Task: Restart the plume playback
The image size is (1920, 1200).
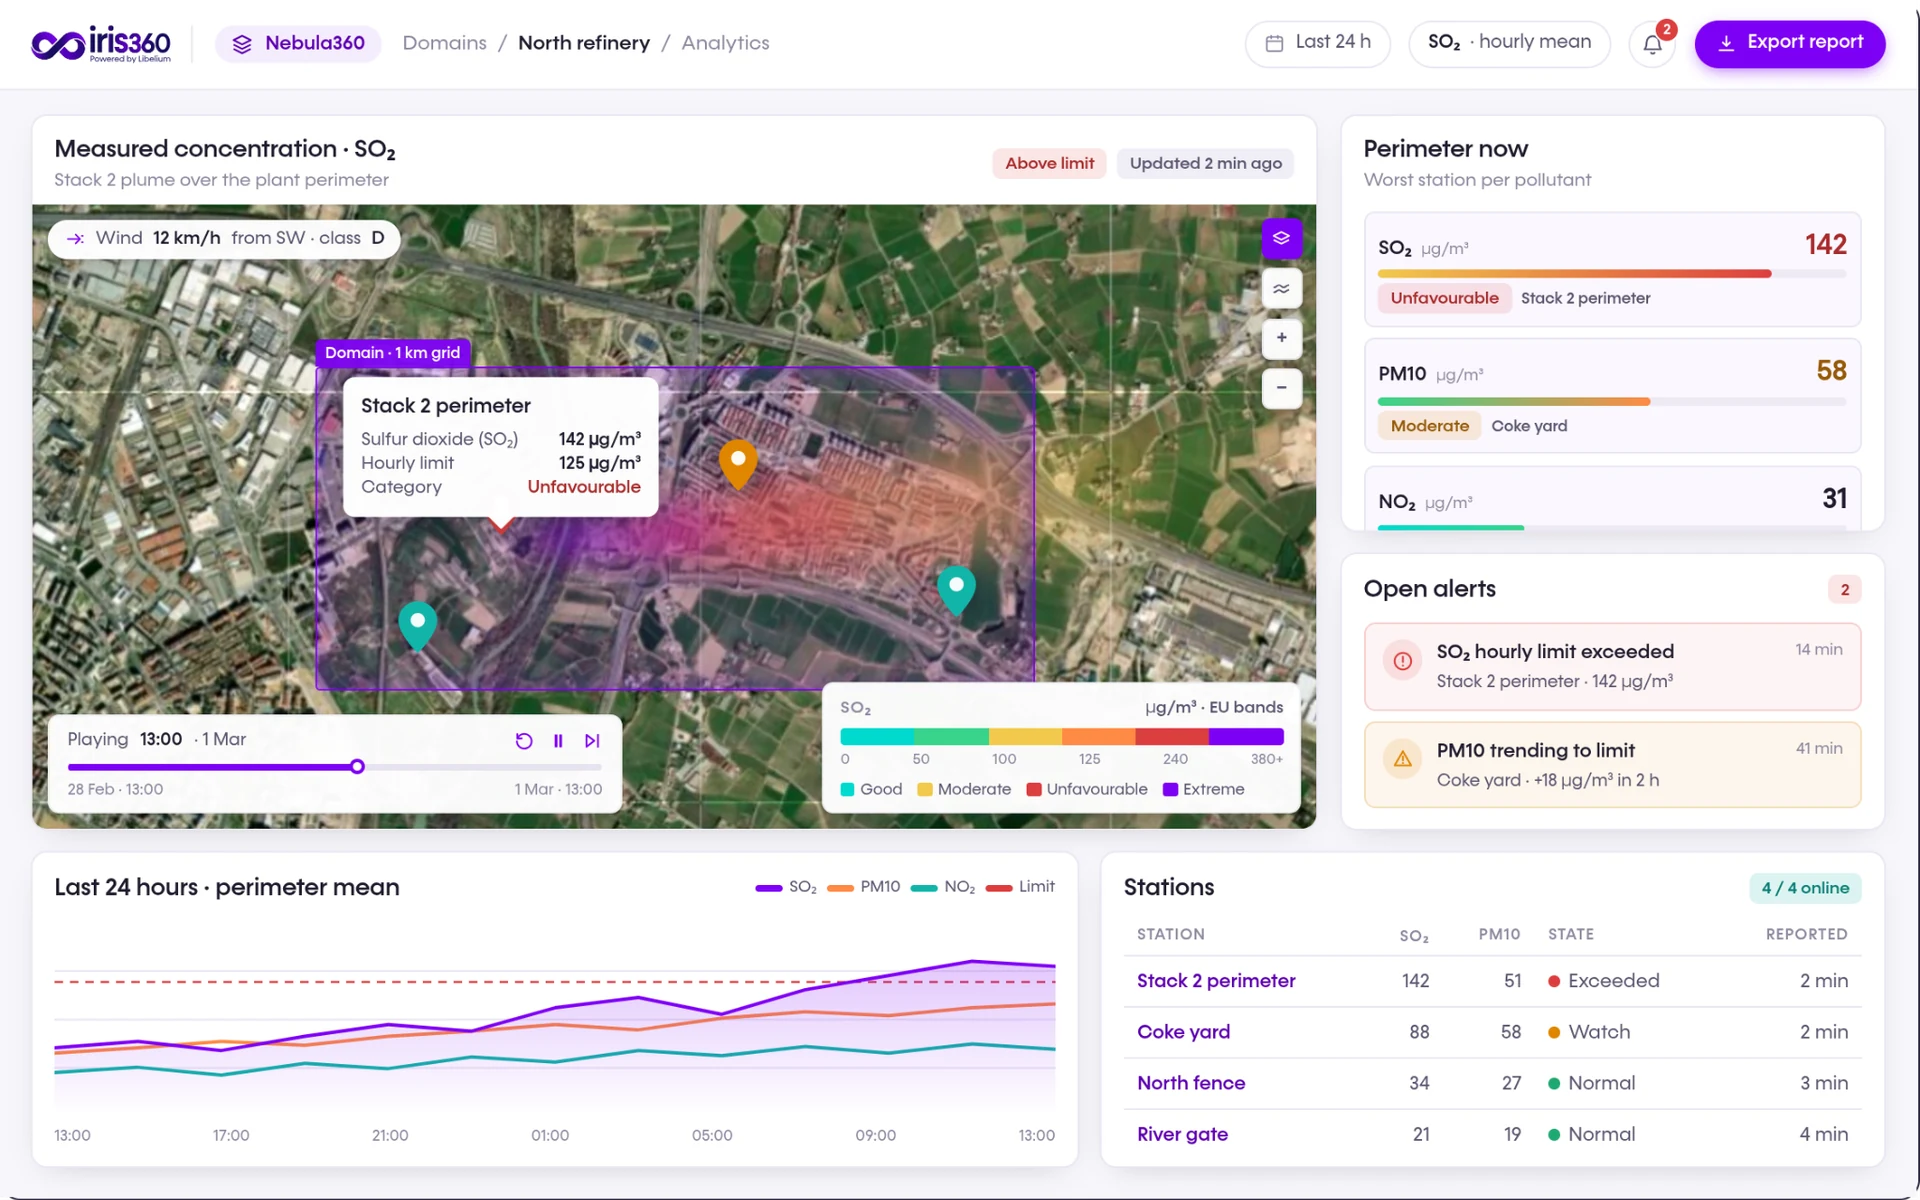Action: (x=523, y=741)
